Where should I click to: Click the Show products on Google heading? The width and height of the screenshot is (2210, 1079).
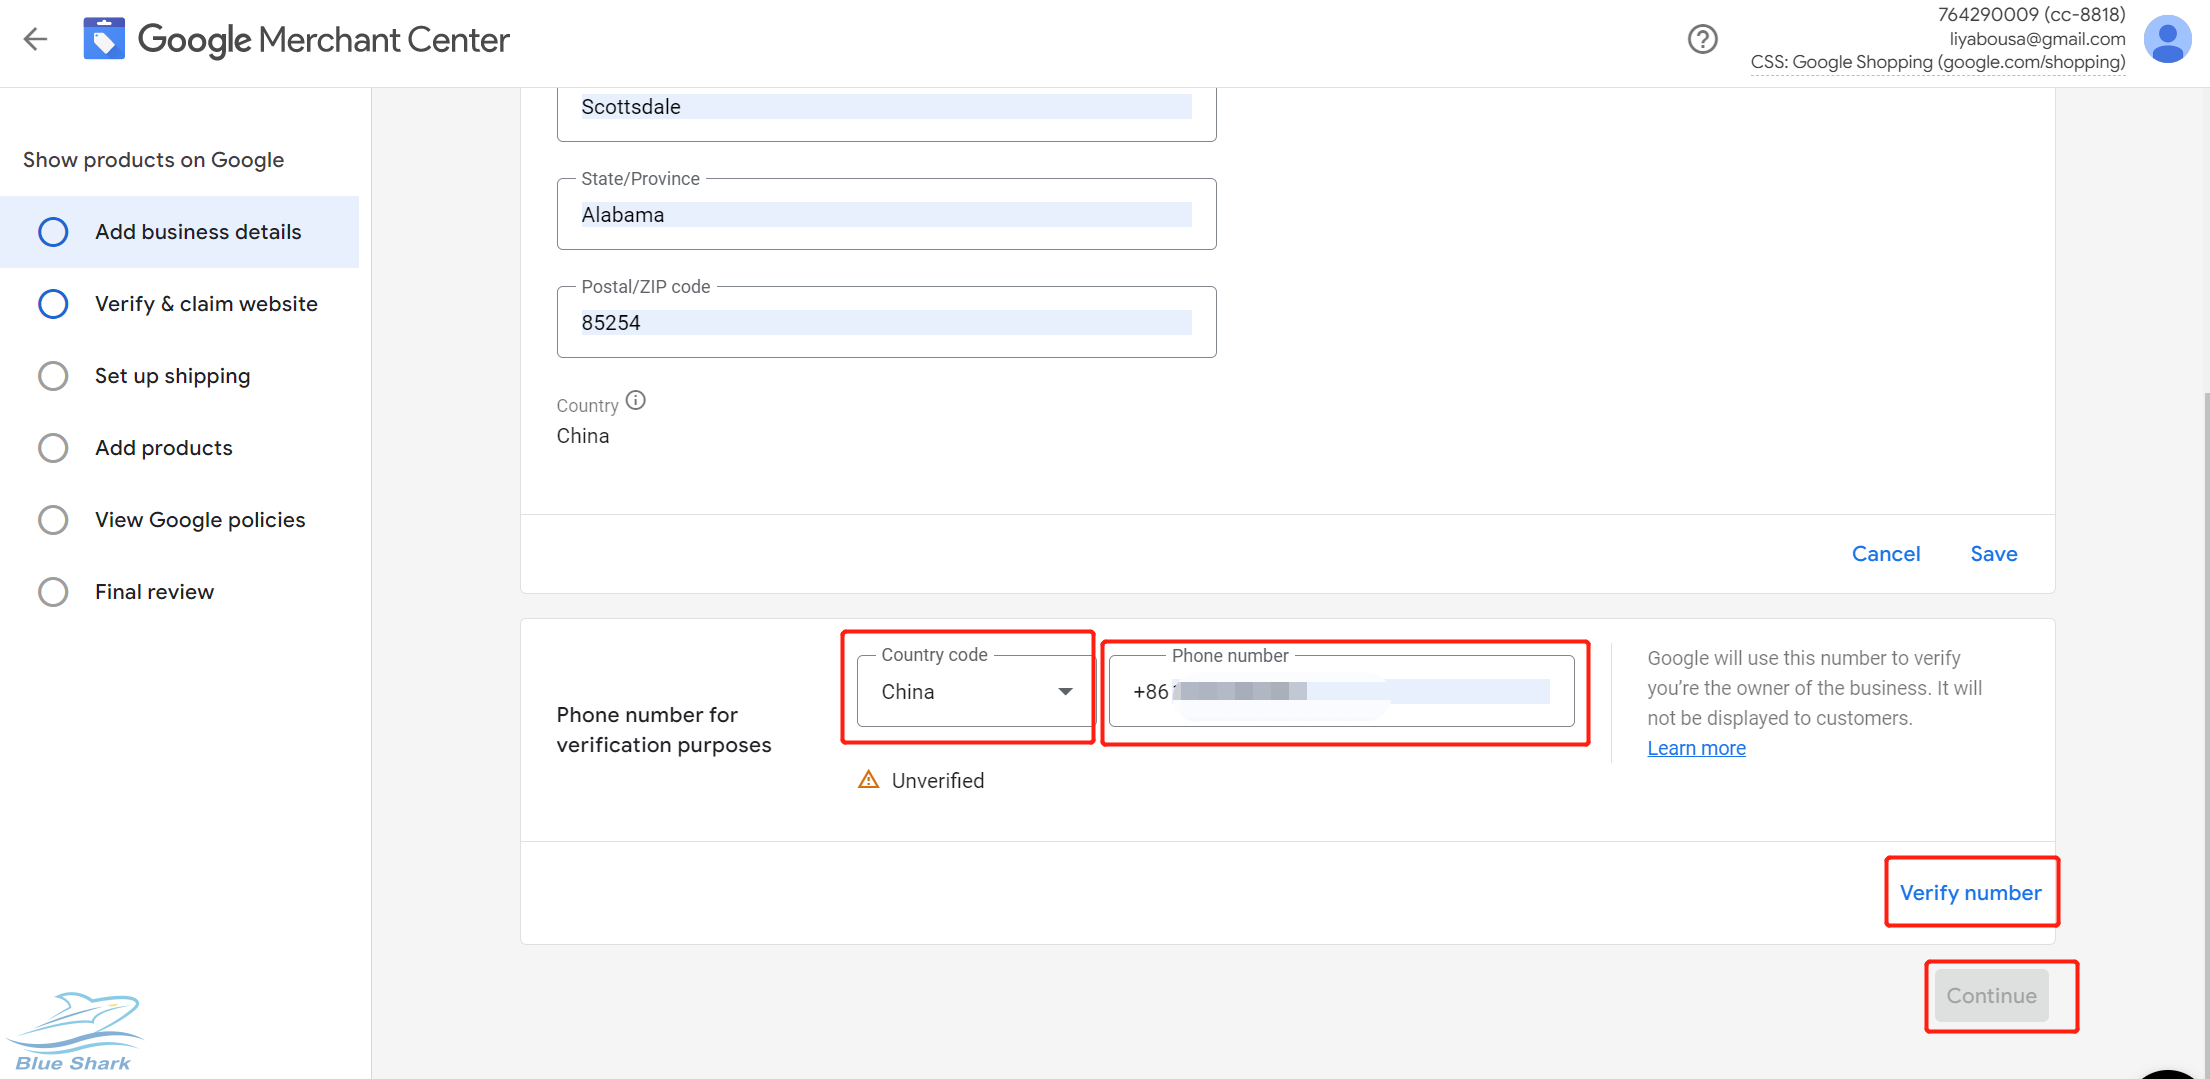(x=153, y=160)
